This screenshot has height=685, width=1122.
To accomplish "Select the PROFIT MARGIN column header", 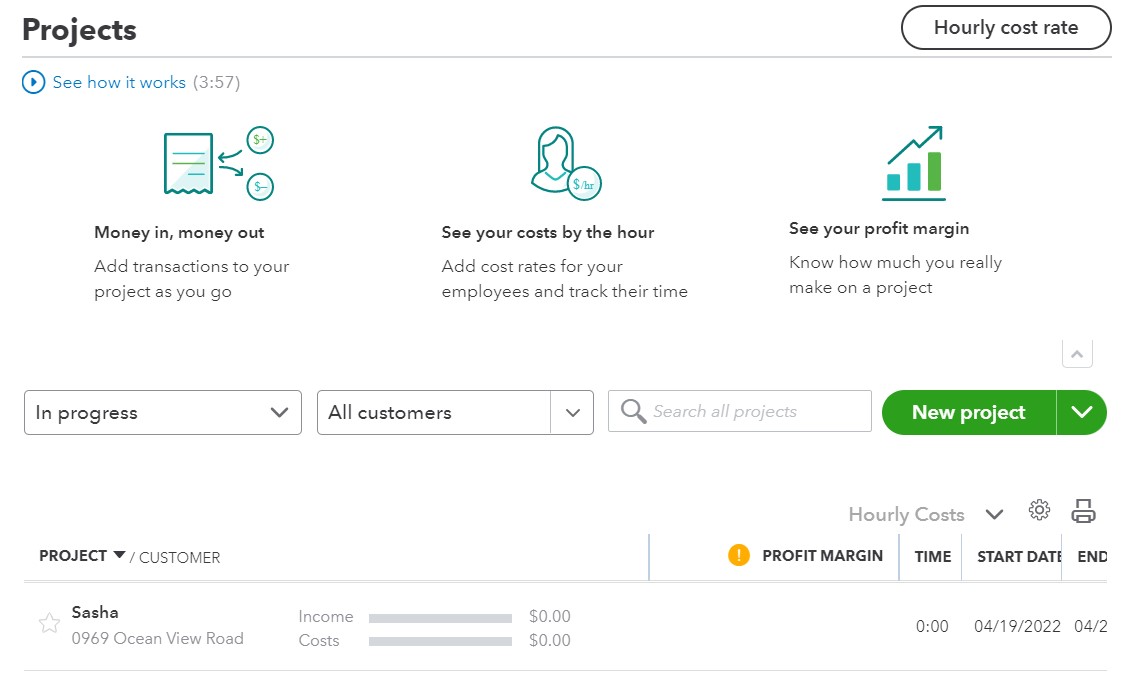I will point(823,555).
